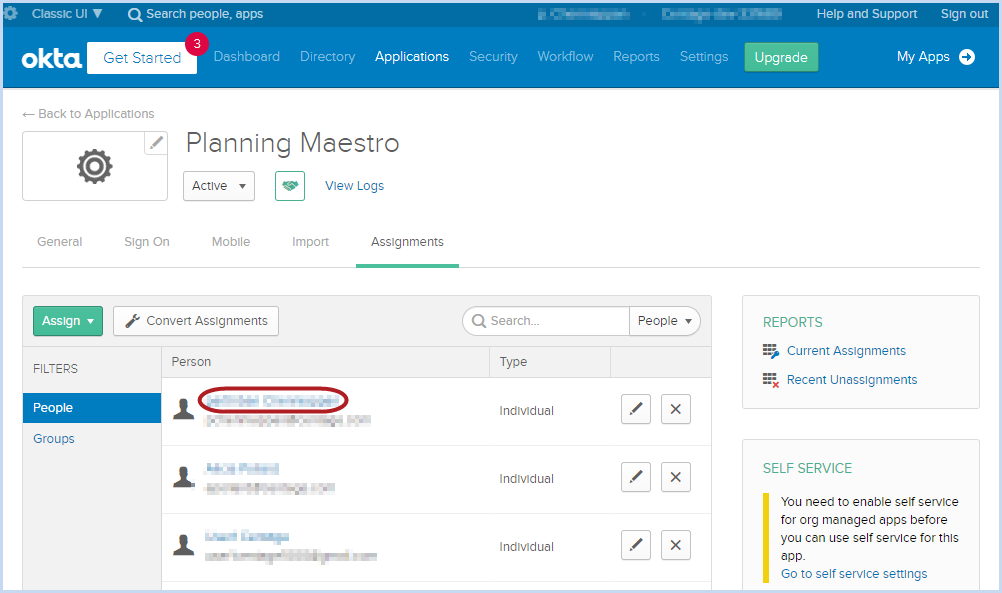Remove the second person's assignment

click(675, 477)
